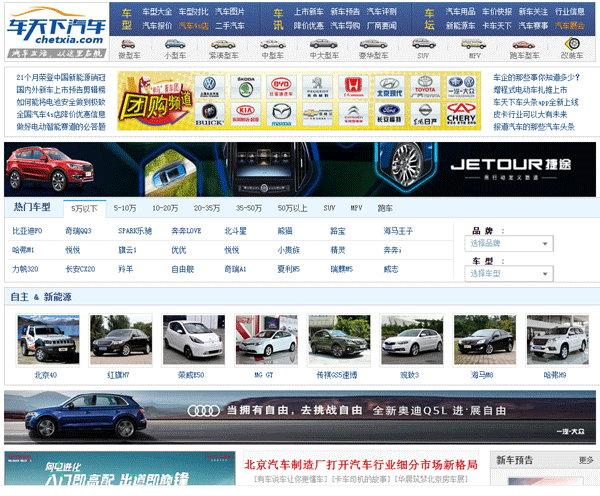Open the 北京40 car thumbnail

(x=48, y=339)
